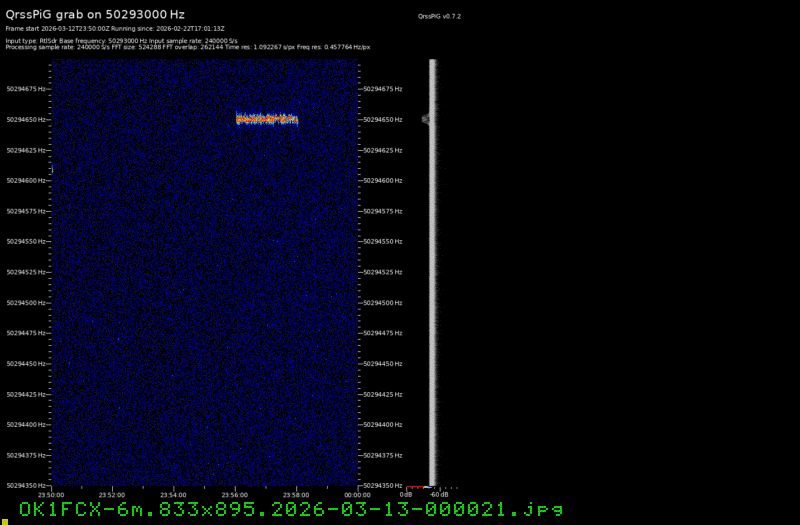Click the right-axis 50294650 Hz label

point(383,120)
